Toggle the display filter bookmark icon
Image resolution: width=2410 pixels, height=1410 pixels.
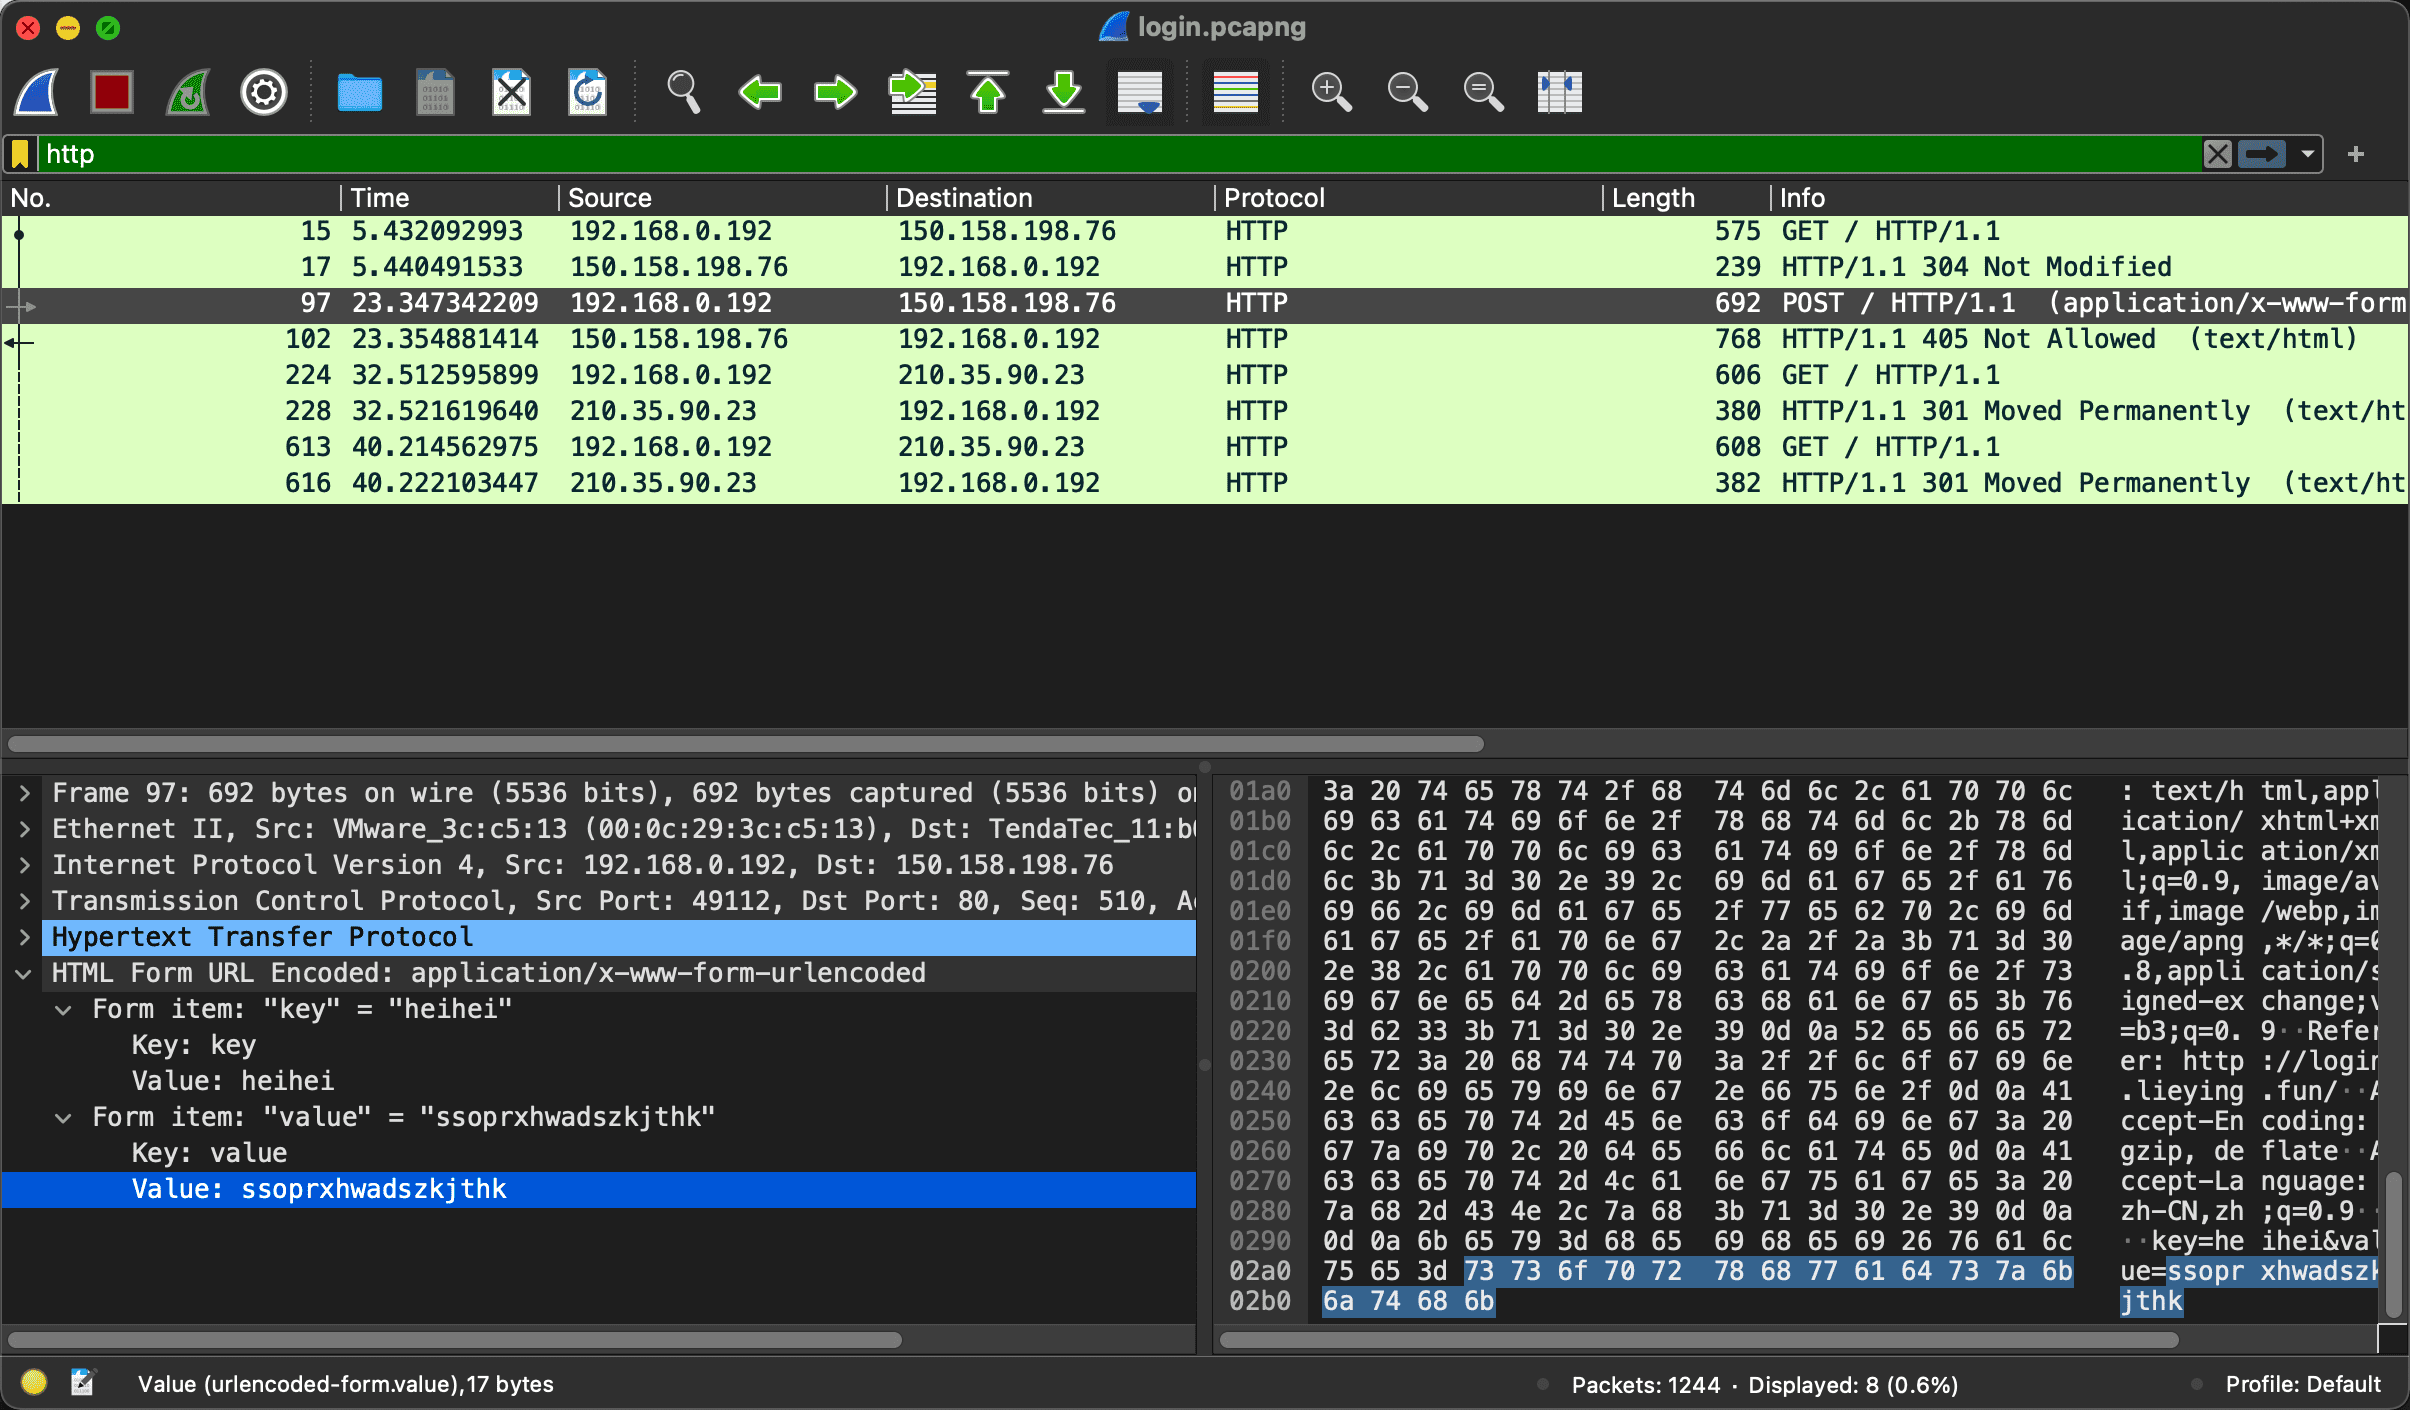(20, 154)
